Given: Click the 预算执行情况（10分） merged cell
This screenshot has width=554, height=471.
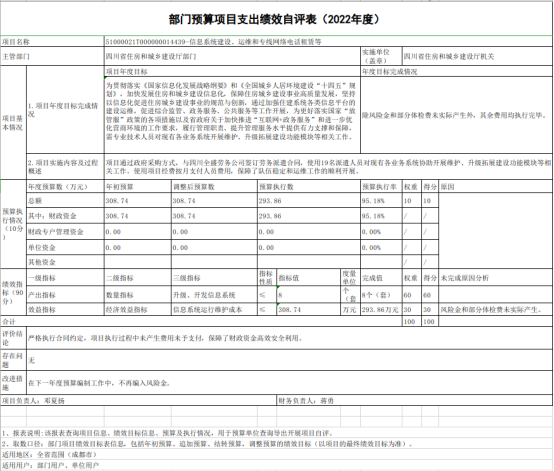Looking at the screenshot, I should [x=13, y=224].
